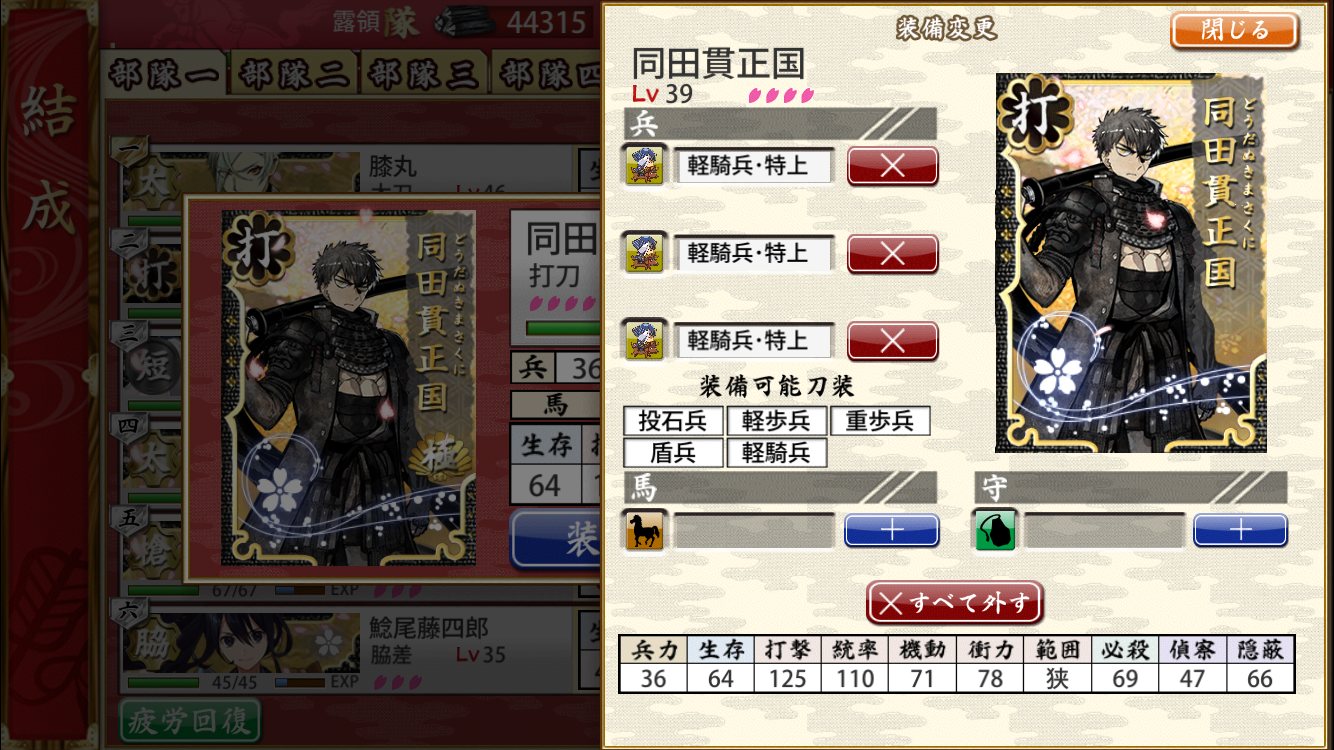Switch to the 部隊二 tab
The image size is (1334, 750).
[293, 75]
